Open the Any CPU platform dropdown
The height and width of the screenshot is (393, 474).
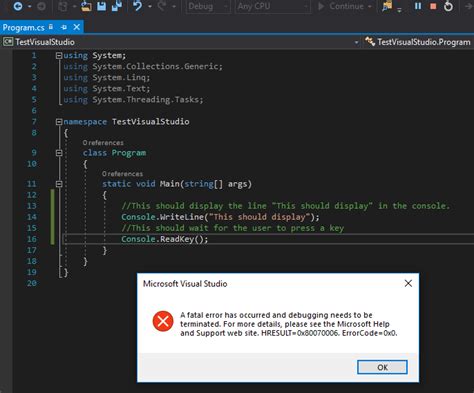click(x=273, y=6)
